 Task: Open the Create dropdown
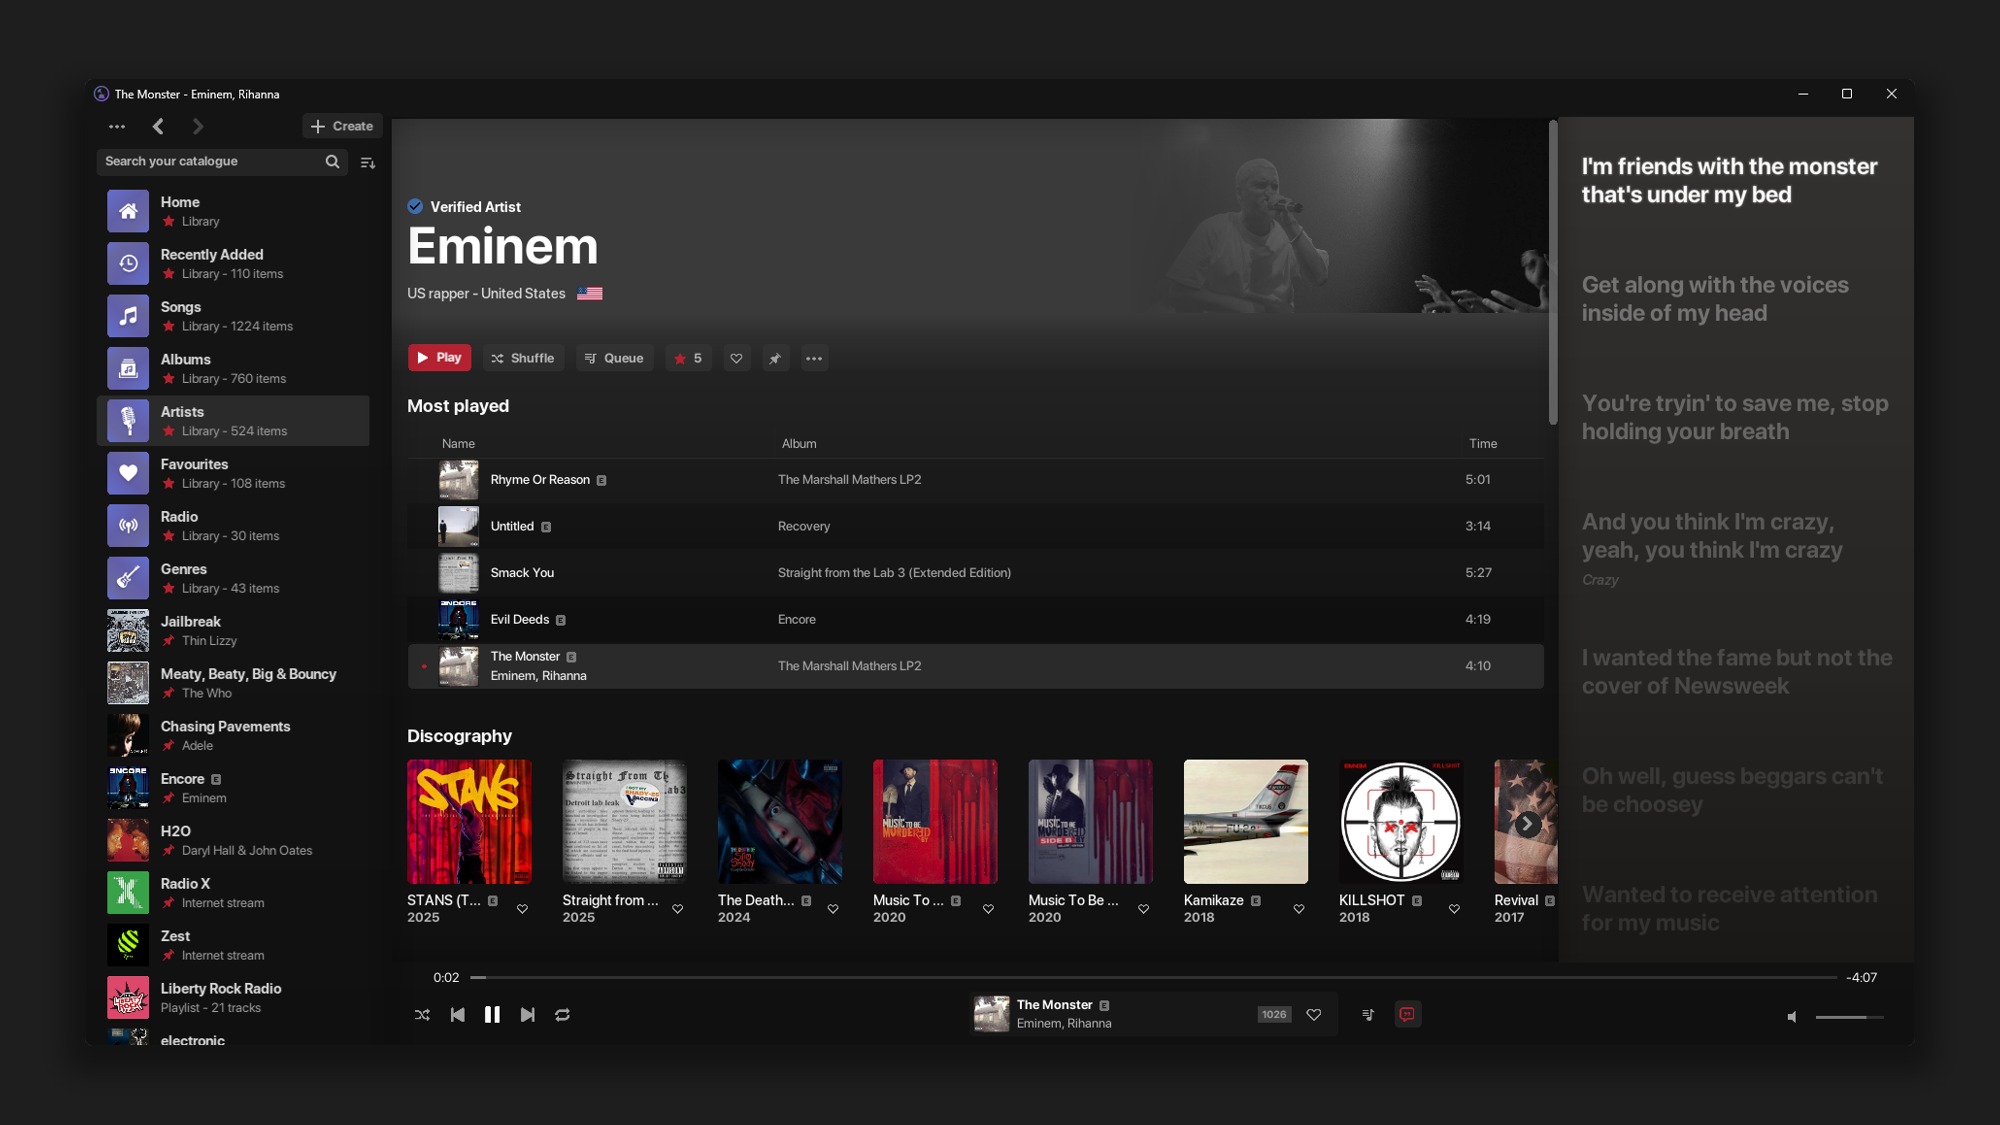(342, 126)
